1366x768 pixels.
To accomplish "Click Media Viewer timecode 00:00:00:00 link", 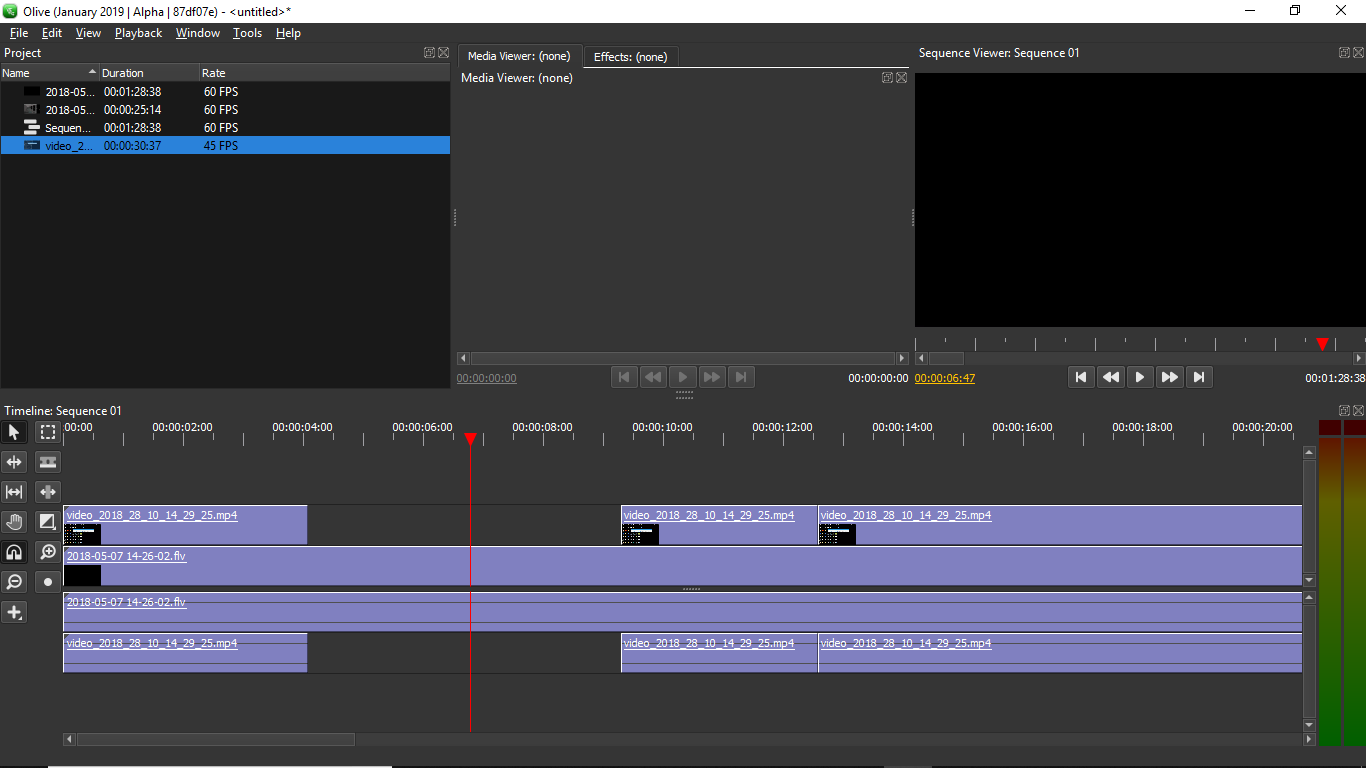I will coord(487,378).
